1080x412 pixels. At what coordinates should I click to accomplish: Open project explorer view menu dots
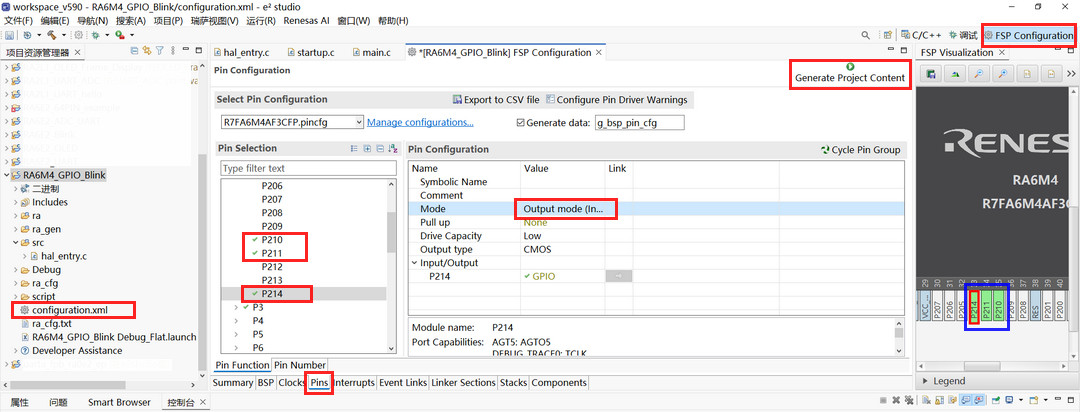tap(172, 51)
